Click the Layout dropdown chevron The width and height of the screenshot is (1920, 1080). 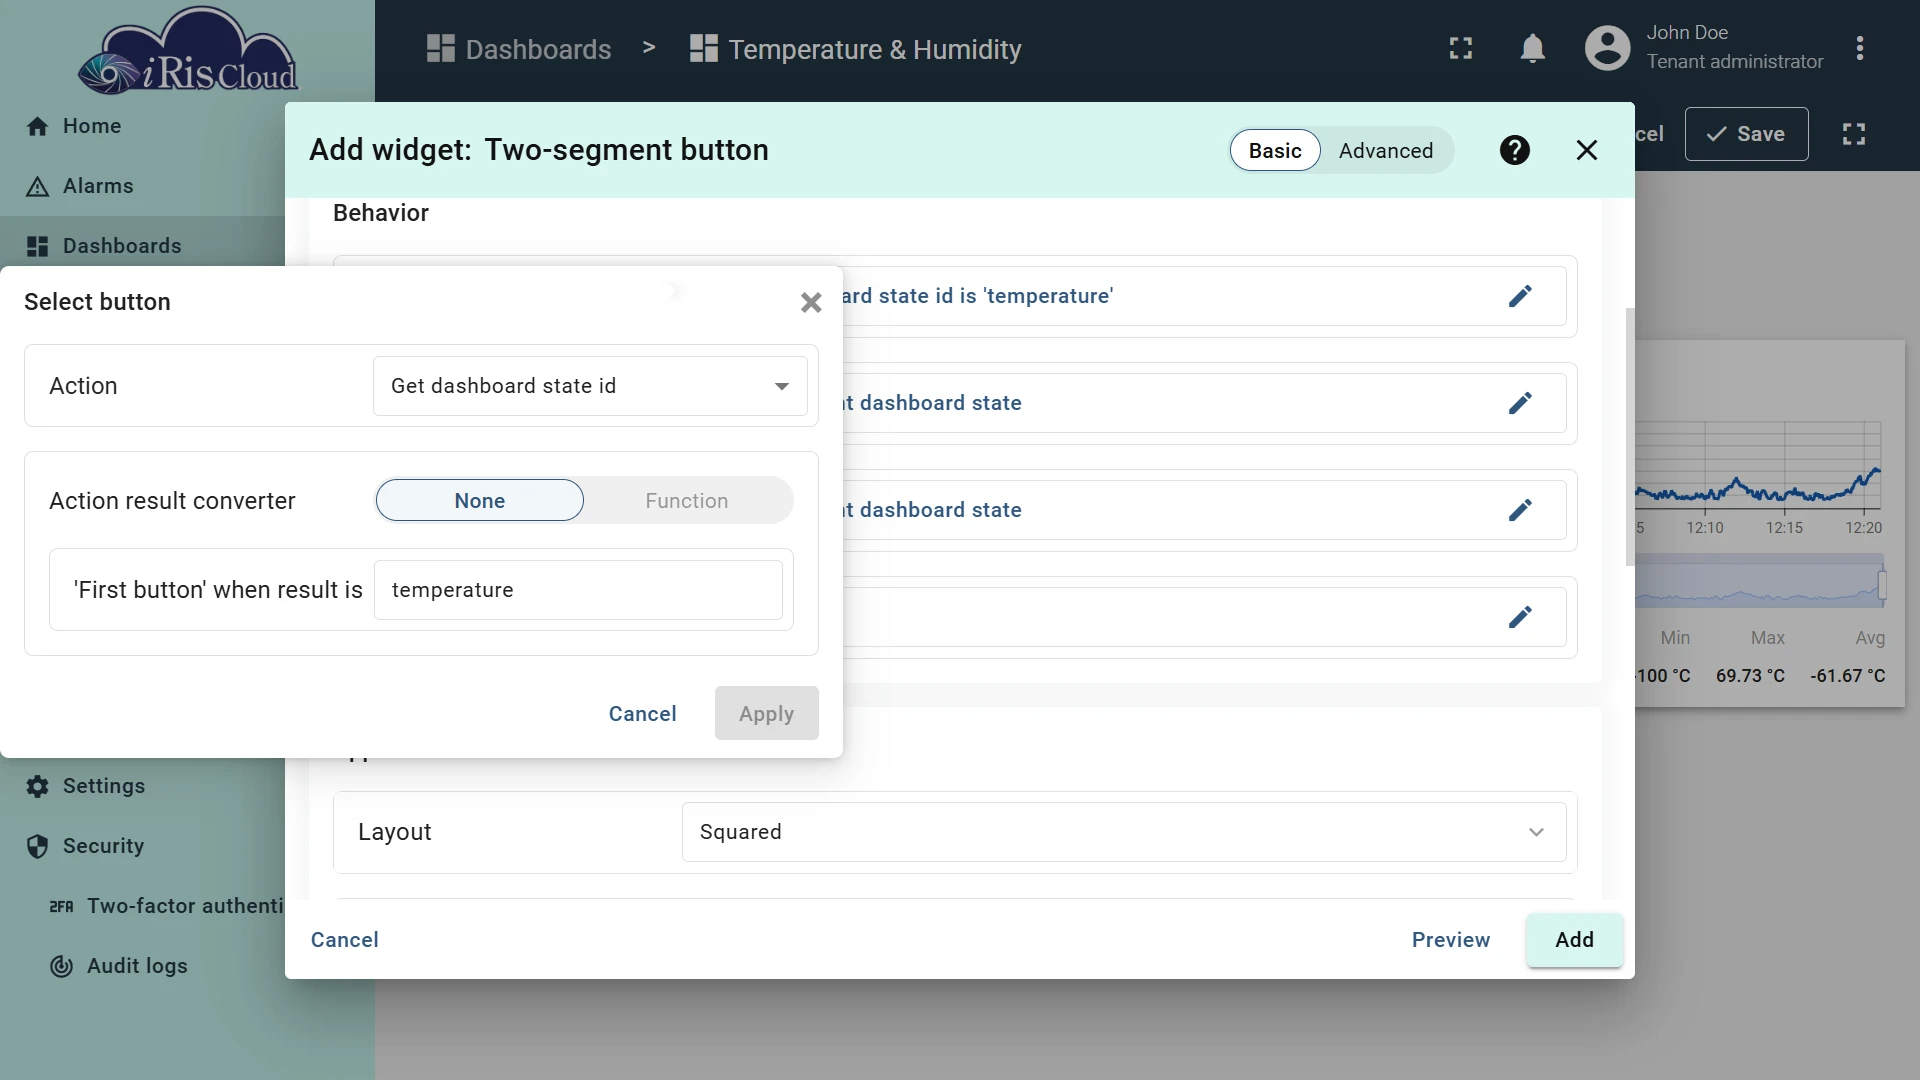pyautogui.click(x=1536, y=832)
